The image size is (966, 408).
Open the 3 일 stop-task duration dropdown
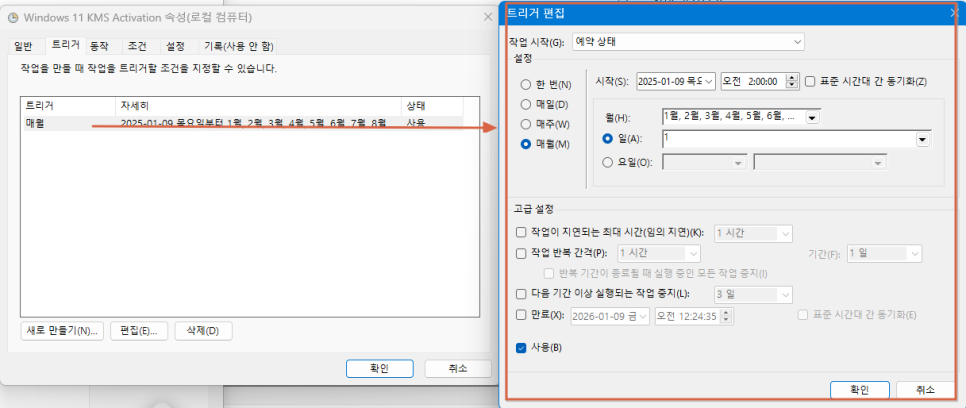tap(753, 295)
